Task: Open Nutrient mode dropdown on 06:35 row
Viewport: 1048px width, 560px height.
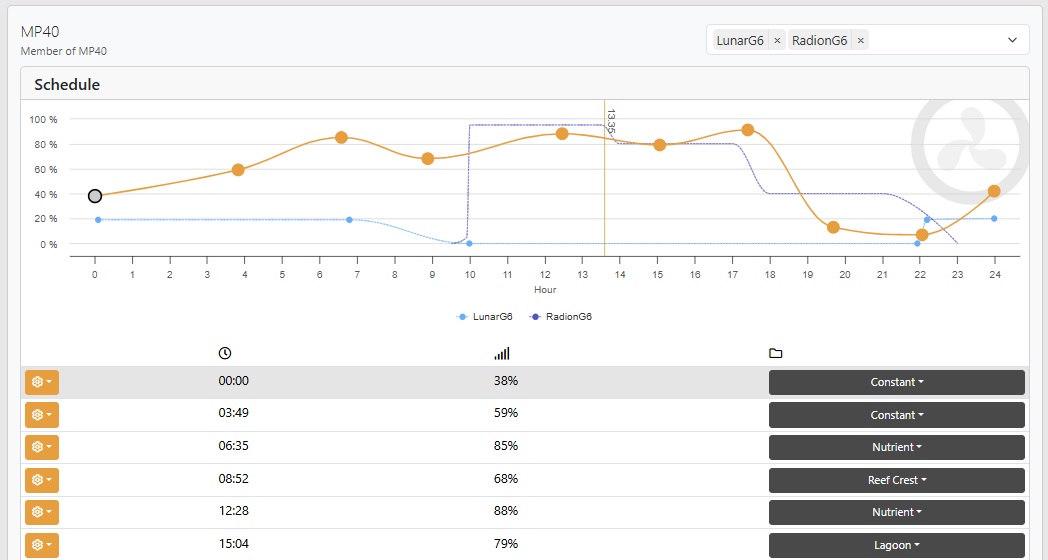Action: pos(896,447)
